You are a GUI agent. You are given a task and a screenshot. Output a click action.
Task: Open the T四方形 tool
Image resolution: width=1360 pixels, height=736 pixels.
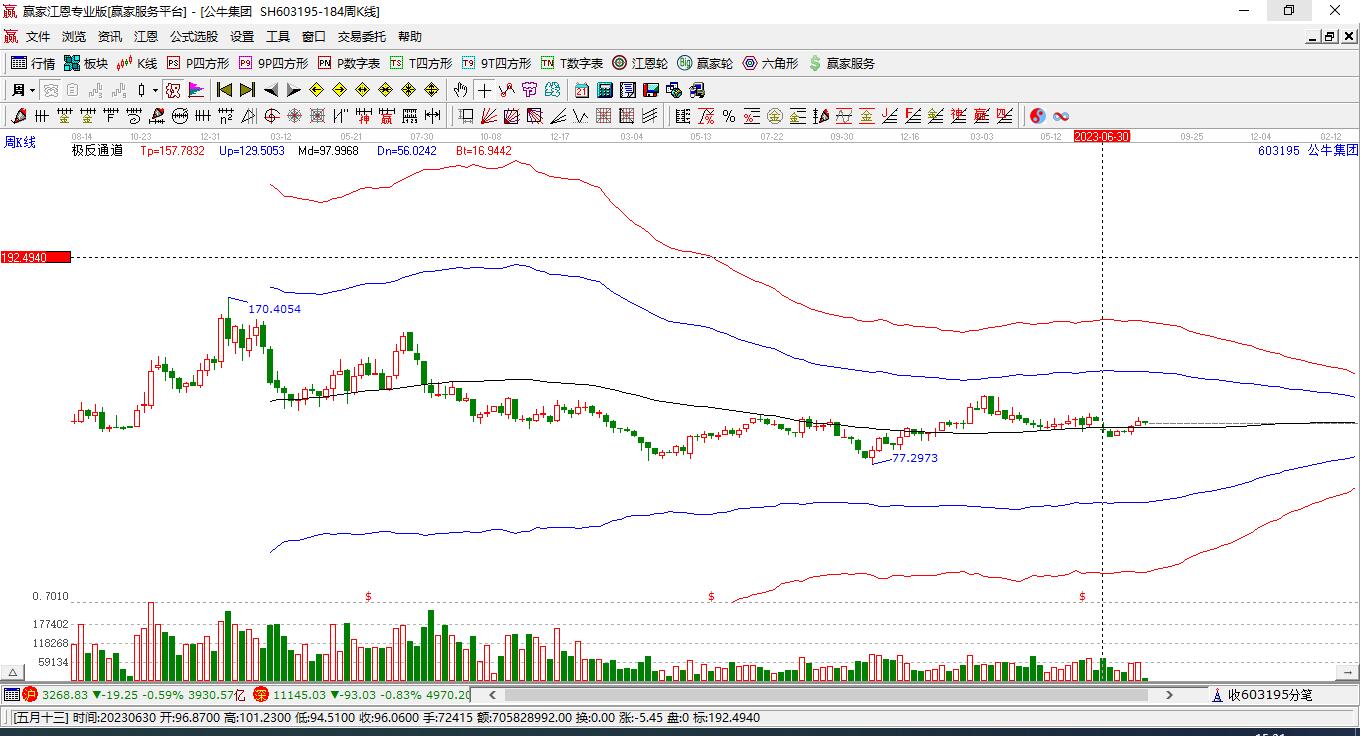click(x=421, y=63)
